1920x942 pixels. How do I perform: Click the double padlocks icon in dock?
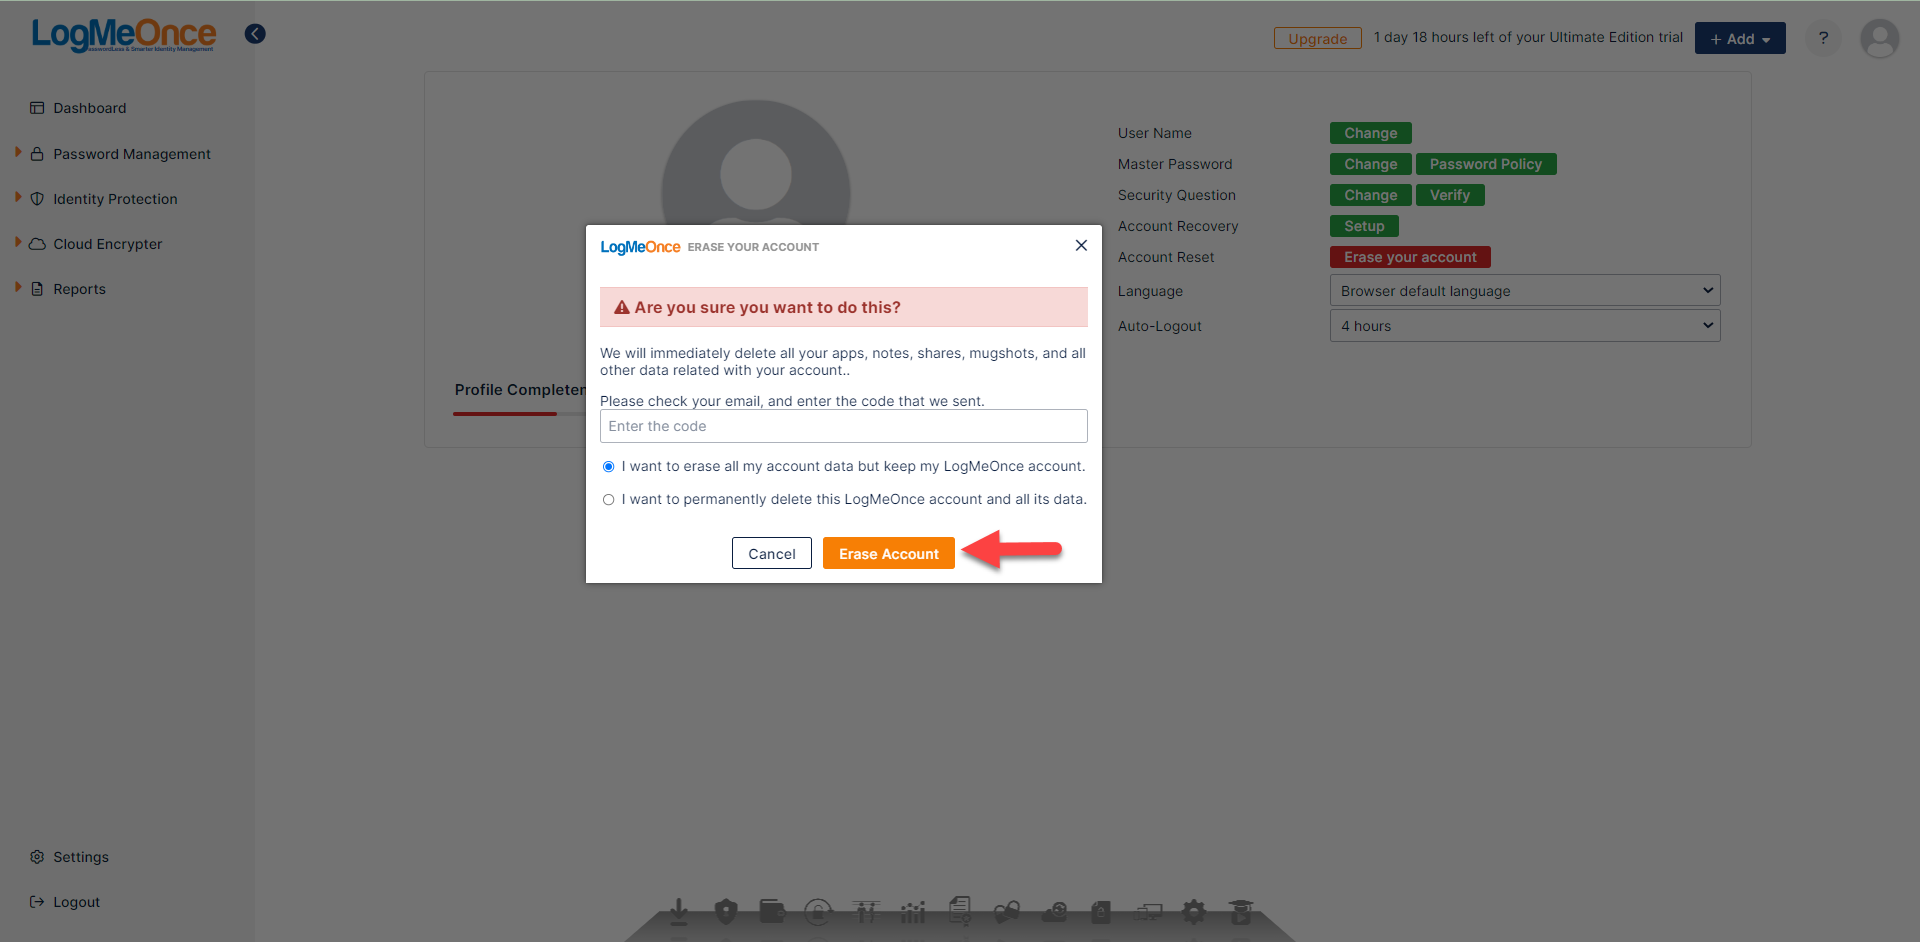(x=1007, y=911)
